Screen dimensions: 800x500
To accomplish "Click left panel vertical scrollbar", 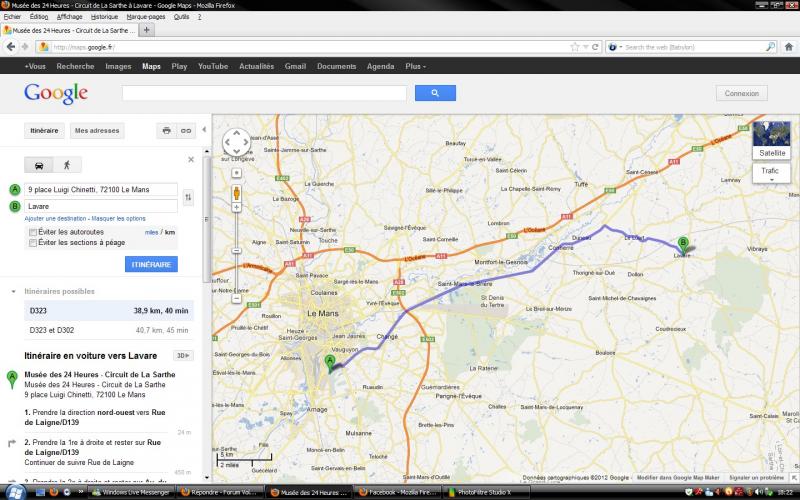I will [x=207, y=219].
